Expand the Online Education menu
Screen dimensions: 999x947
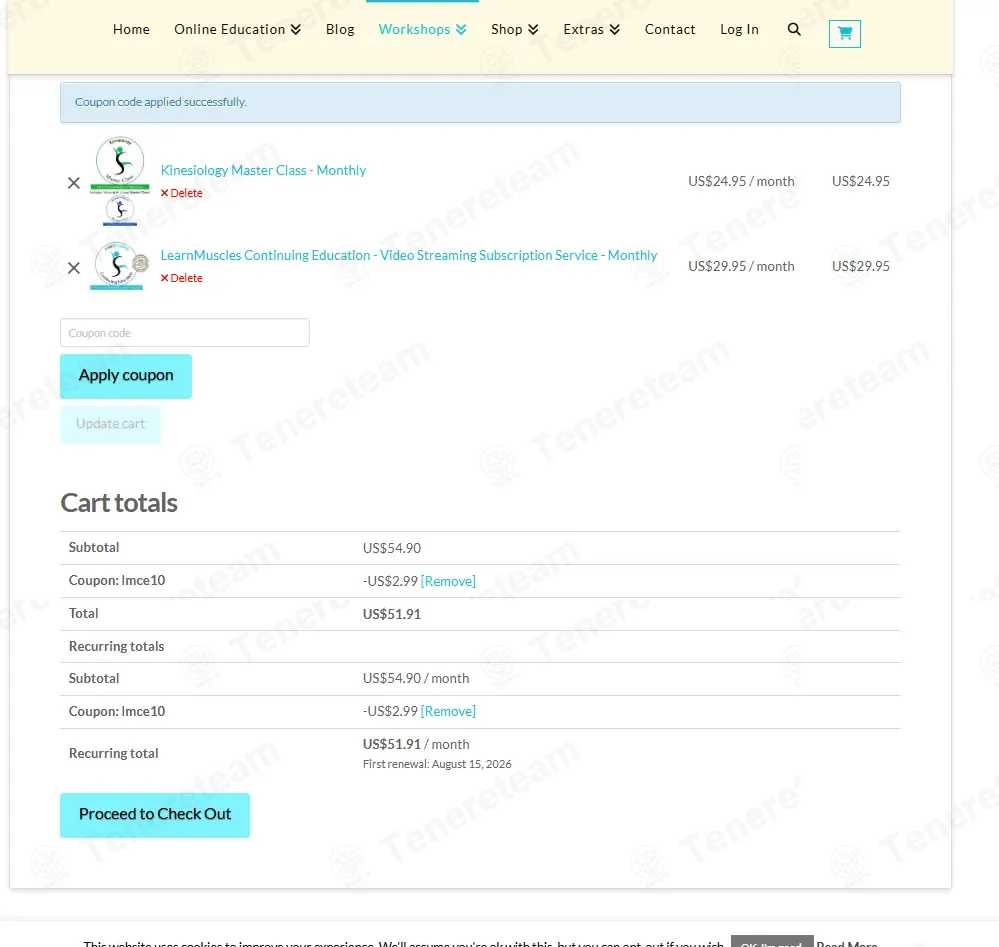click(x=238, y=29)
